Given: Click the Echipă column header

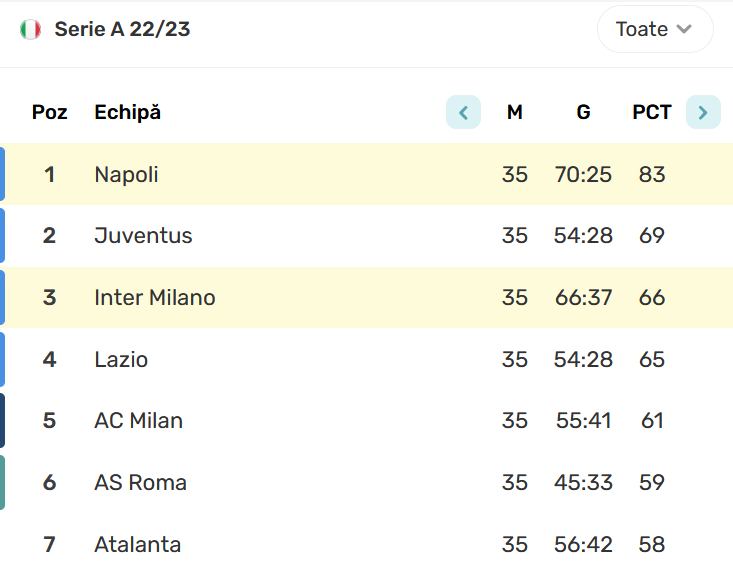Looking at the screenshot, I should [128, 112].
